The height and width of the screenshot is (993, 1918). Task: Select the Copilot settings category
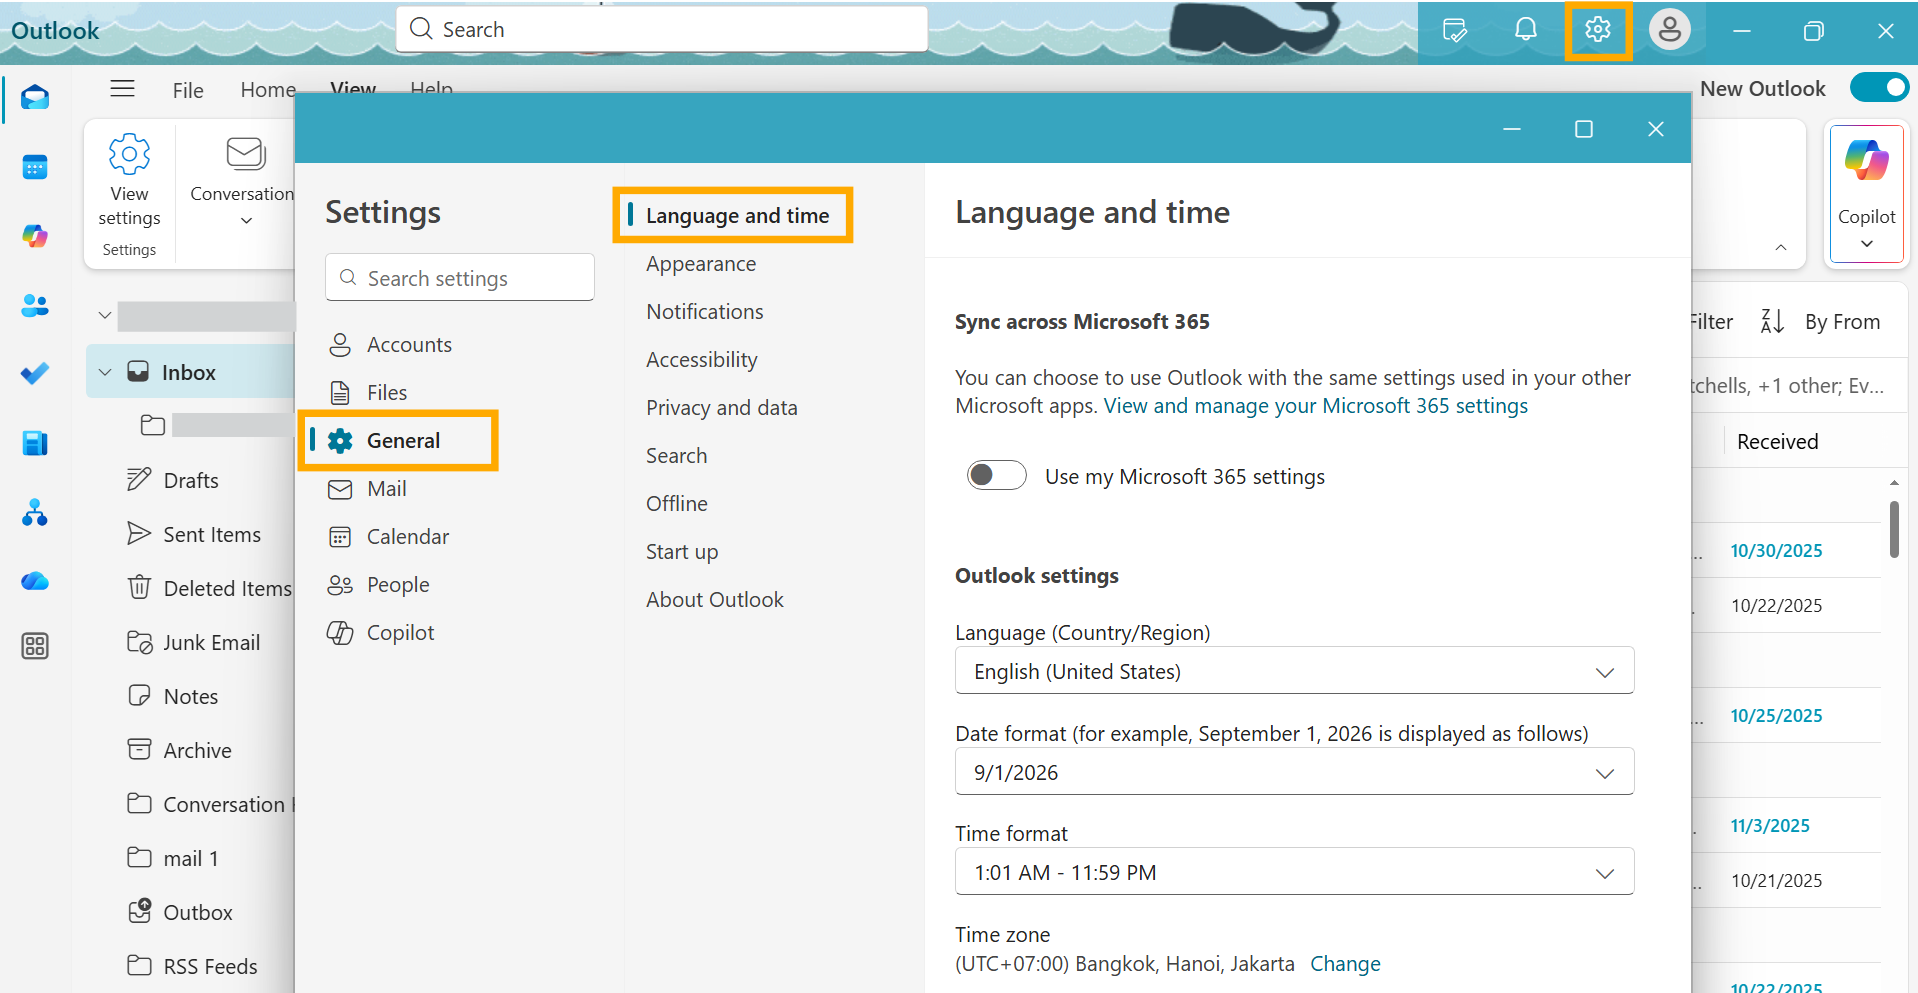pos(400,632)
